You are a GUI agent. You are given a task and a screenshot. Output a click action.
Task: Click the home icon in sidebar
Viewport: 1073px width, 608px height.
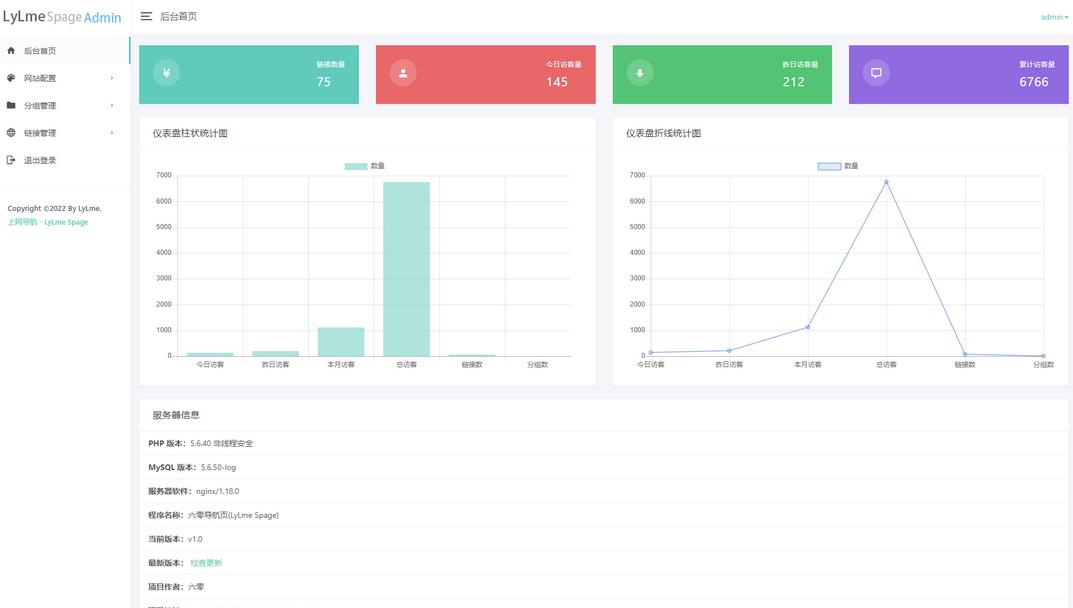(11, 51)
